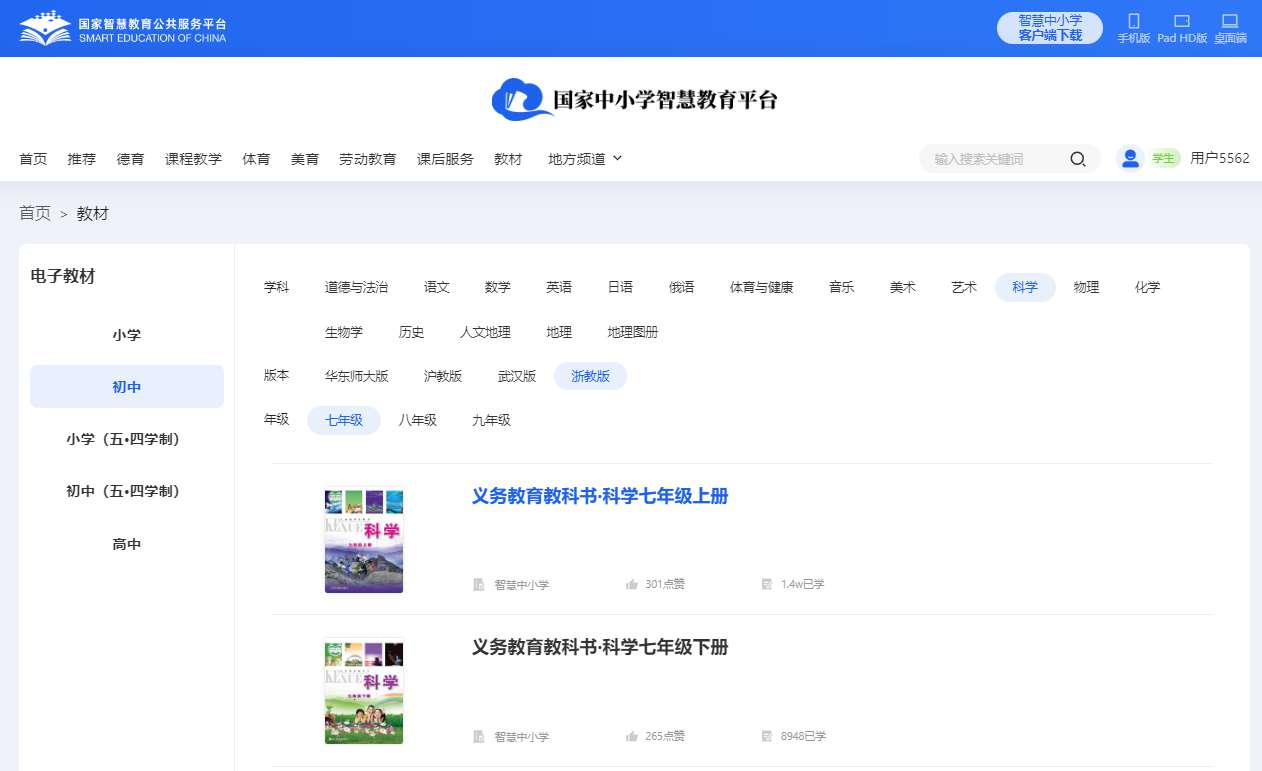Screen dimensions: 1262x771
Task: Click the 七年级上册 science book cover
Action: [x=364, y=540]
